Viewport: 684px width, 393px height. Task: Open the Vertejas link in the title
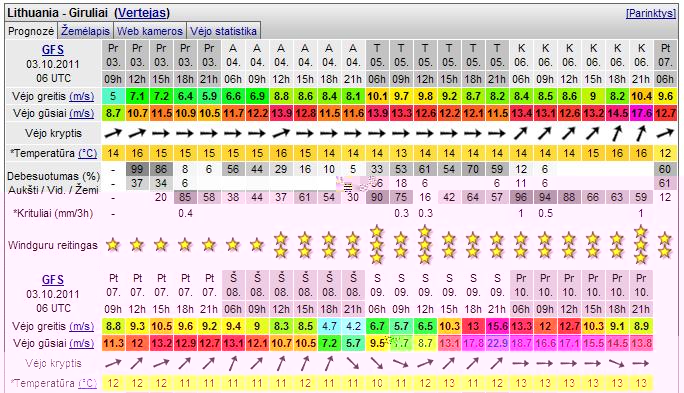point(142,13)
